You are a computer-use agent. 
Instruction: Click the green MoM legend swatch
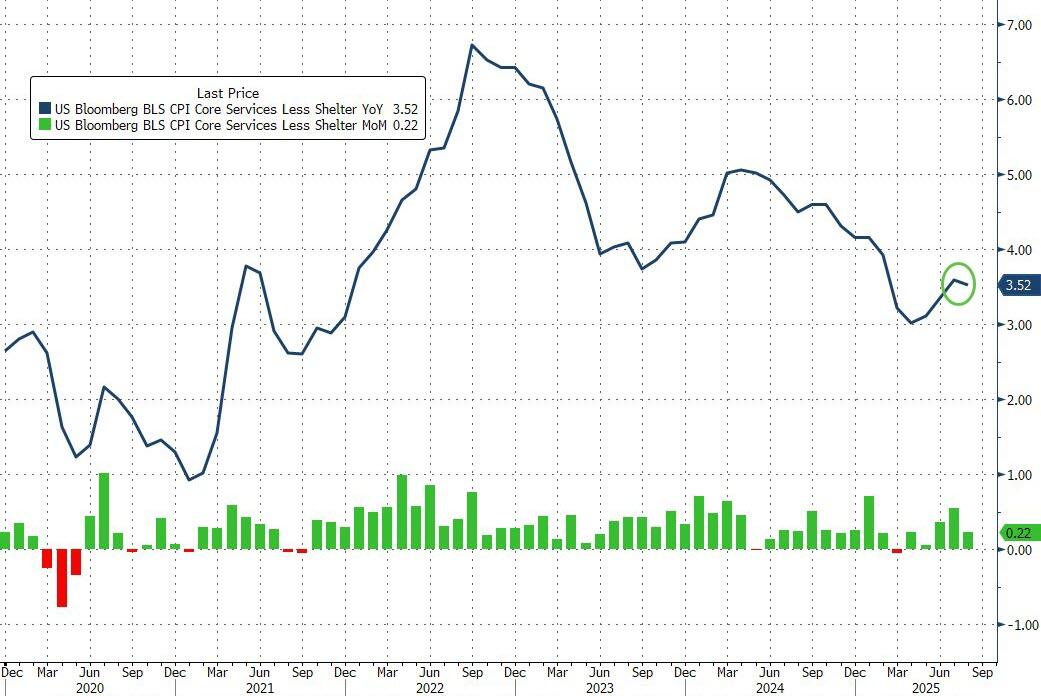click(x=44, y=125)
